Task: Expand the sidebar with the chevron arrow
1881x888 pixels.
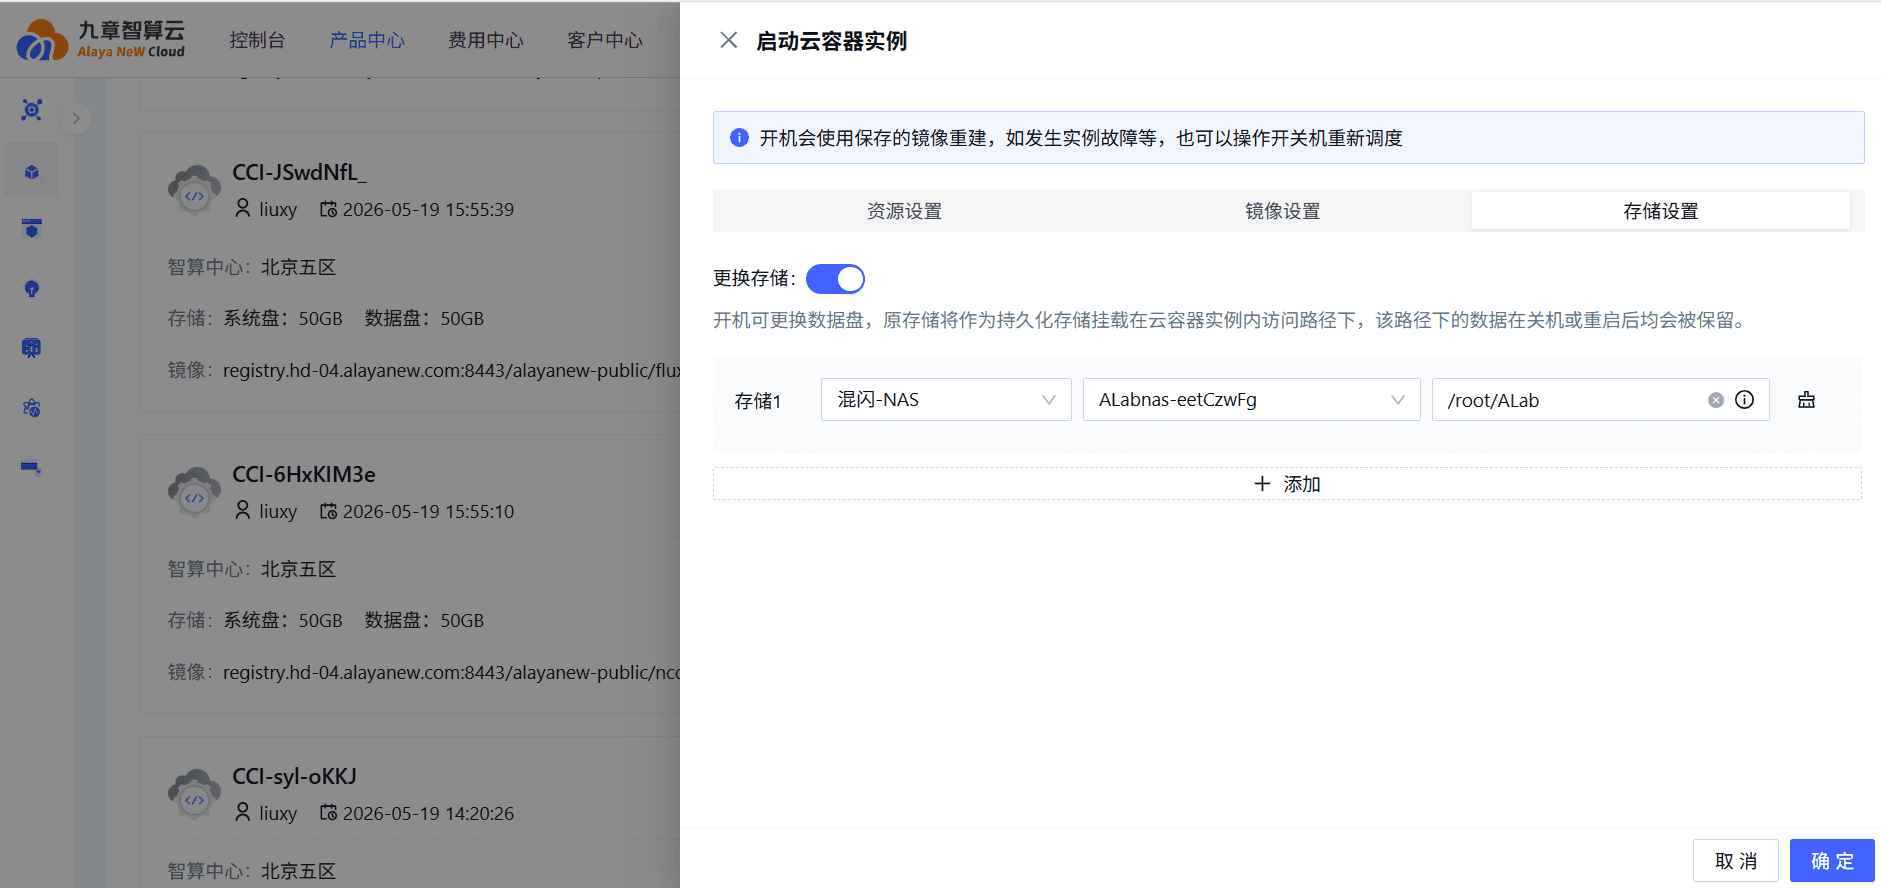Action: tap(76, 118)
